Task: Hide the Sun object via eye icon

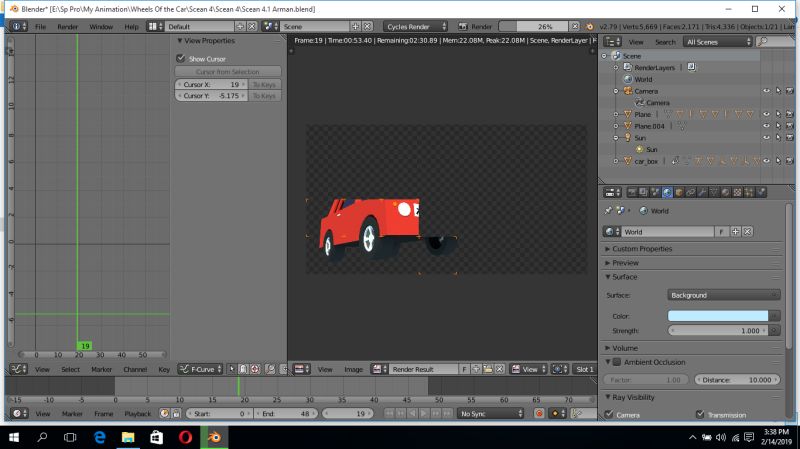Action: coord(767,138)
